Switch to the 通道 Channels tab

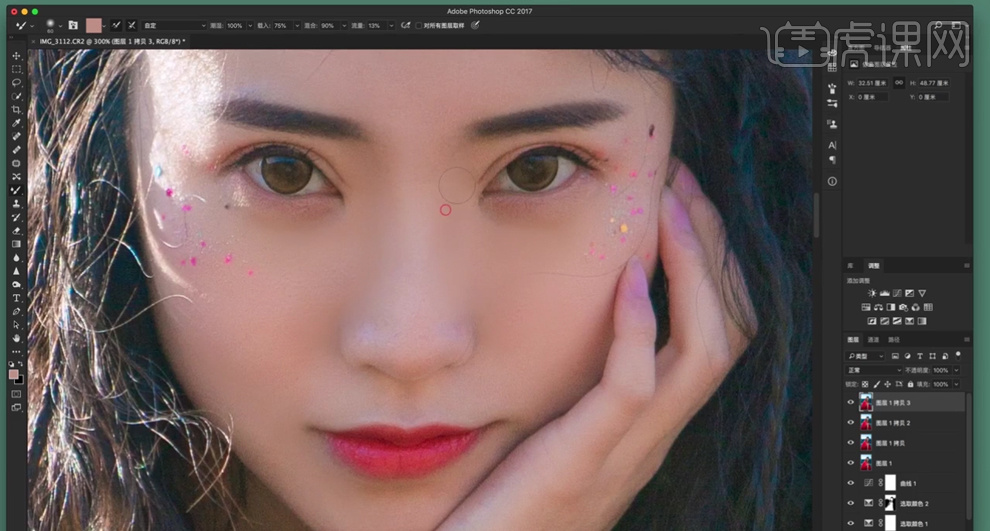873,340
